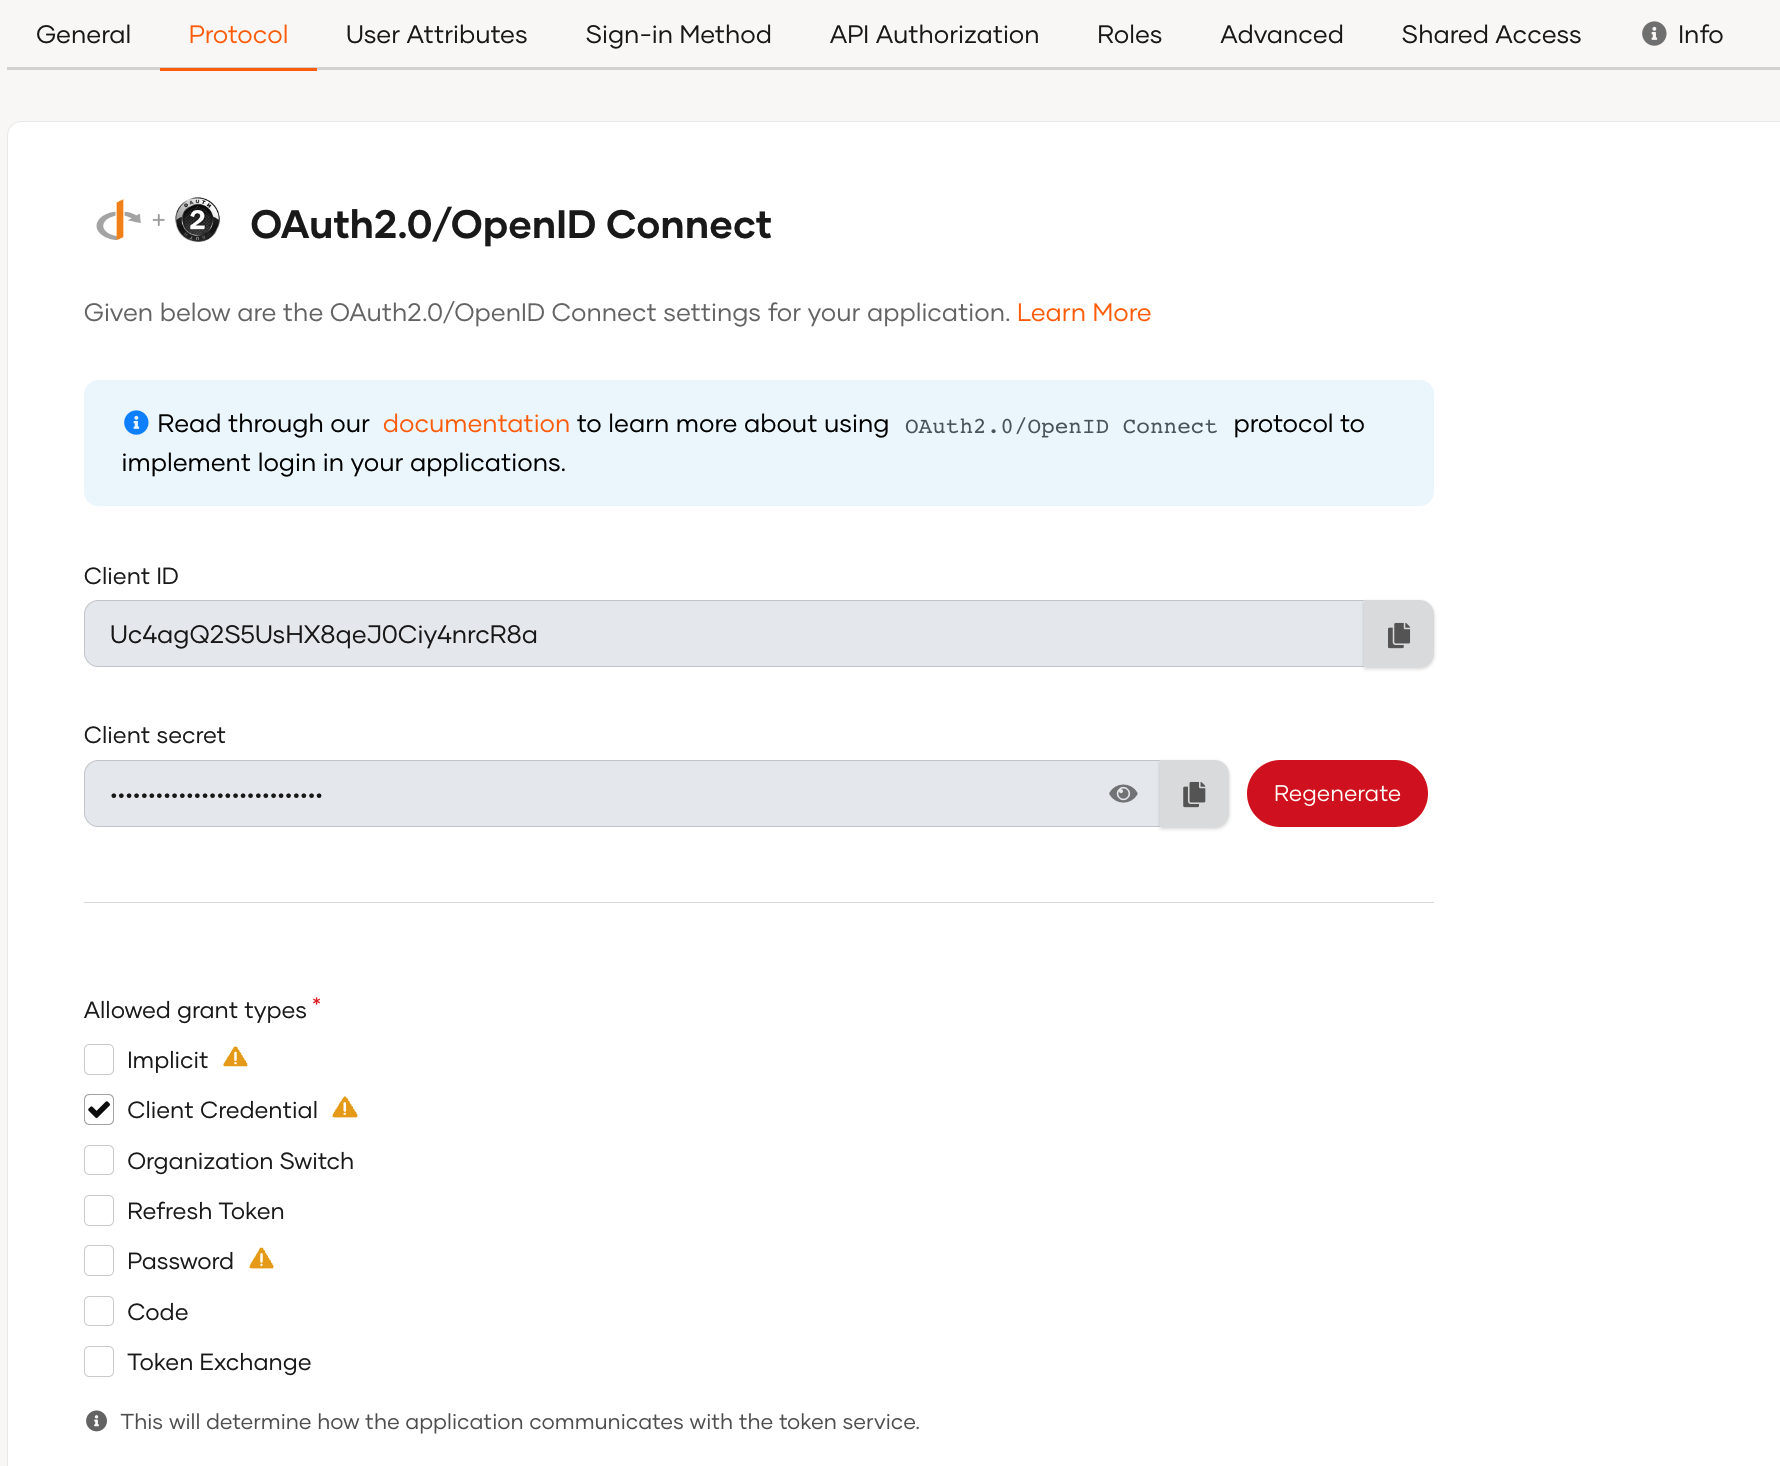Viewport: 1780px width, 1466px height.
Task: Click the warning icon beside Implicit
Action: pos(236,1058)
